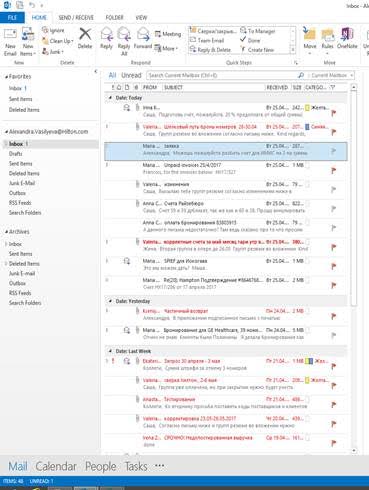
Task: Click Reply All
Action: 124,42
